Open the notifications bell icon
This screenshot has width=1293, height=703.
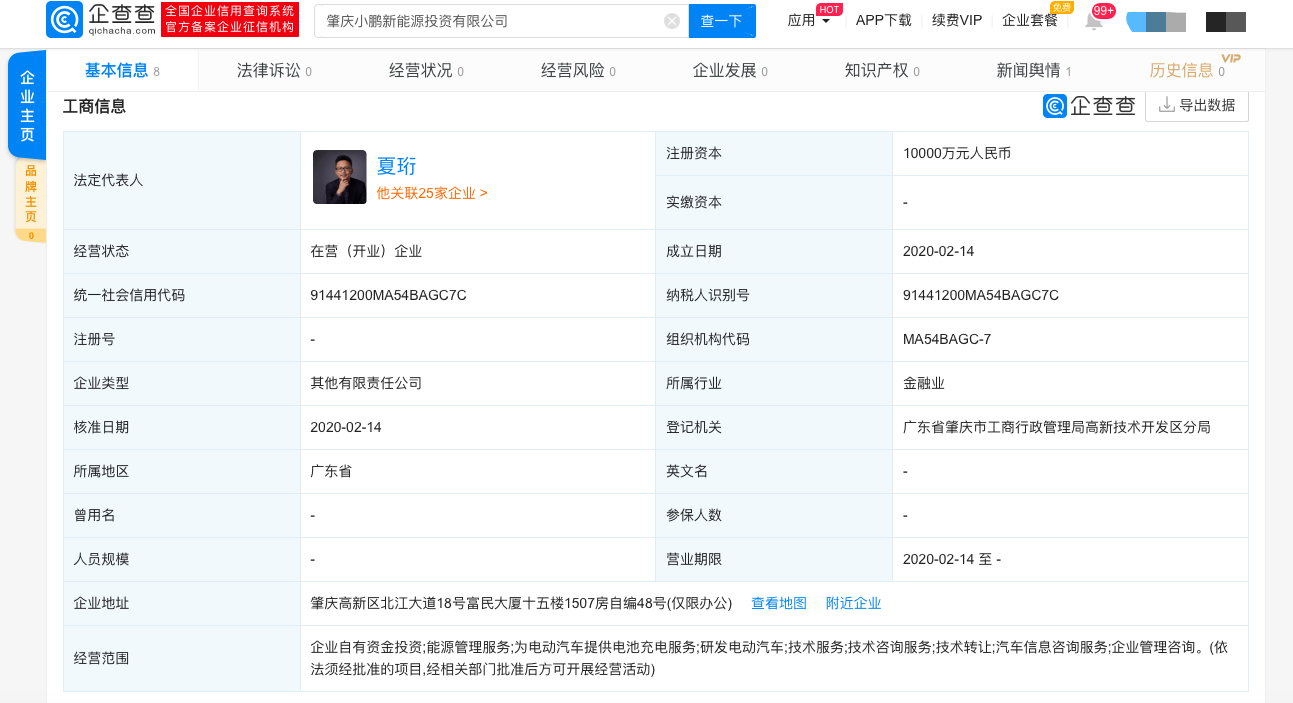[x=1094, y=21]
